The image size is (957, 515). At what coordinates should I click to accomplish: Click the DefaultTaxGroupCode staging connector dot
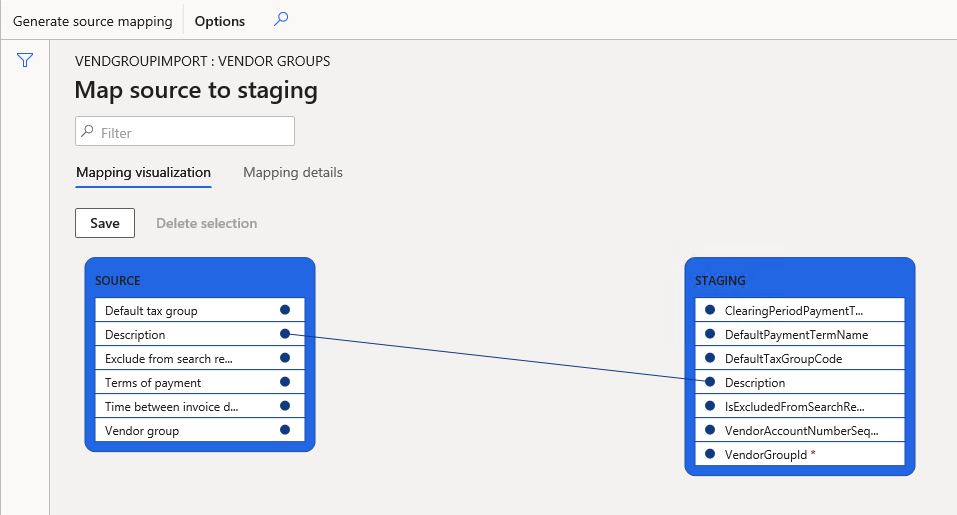710,358
